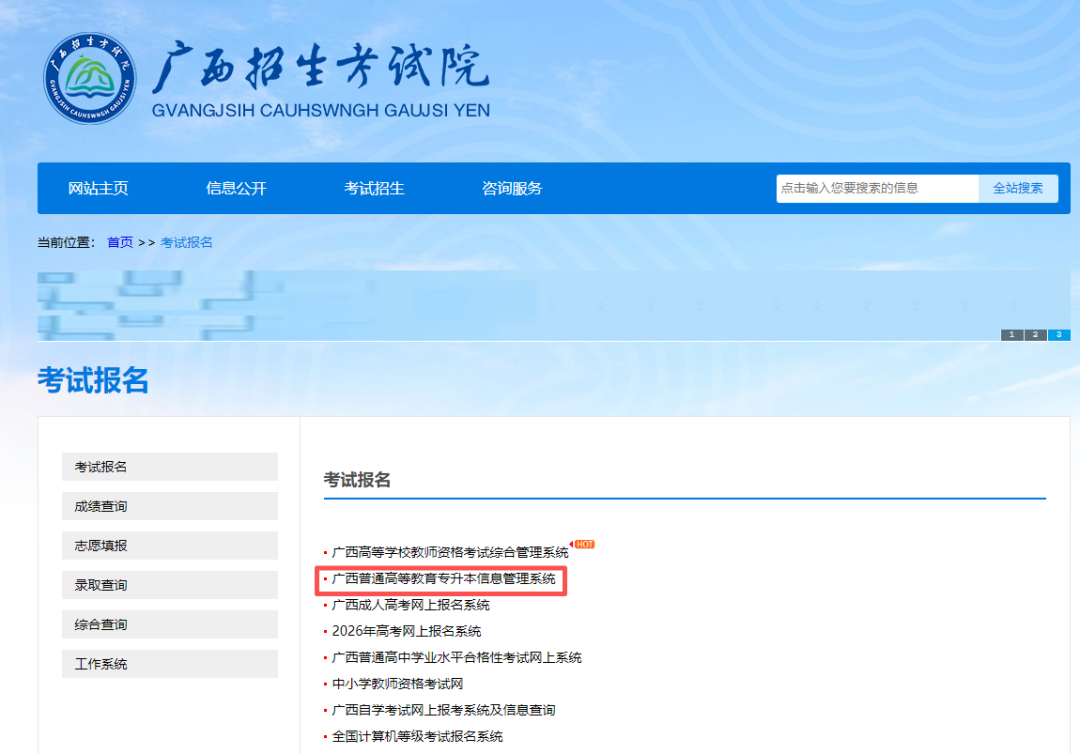This screenshot has height=754, width=1080.
Task: Click the HOT badge icon
Action: click(583, 544)
